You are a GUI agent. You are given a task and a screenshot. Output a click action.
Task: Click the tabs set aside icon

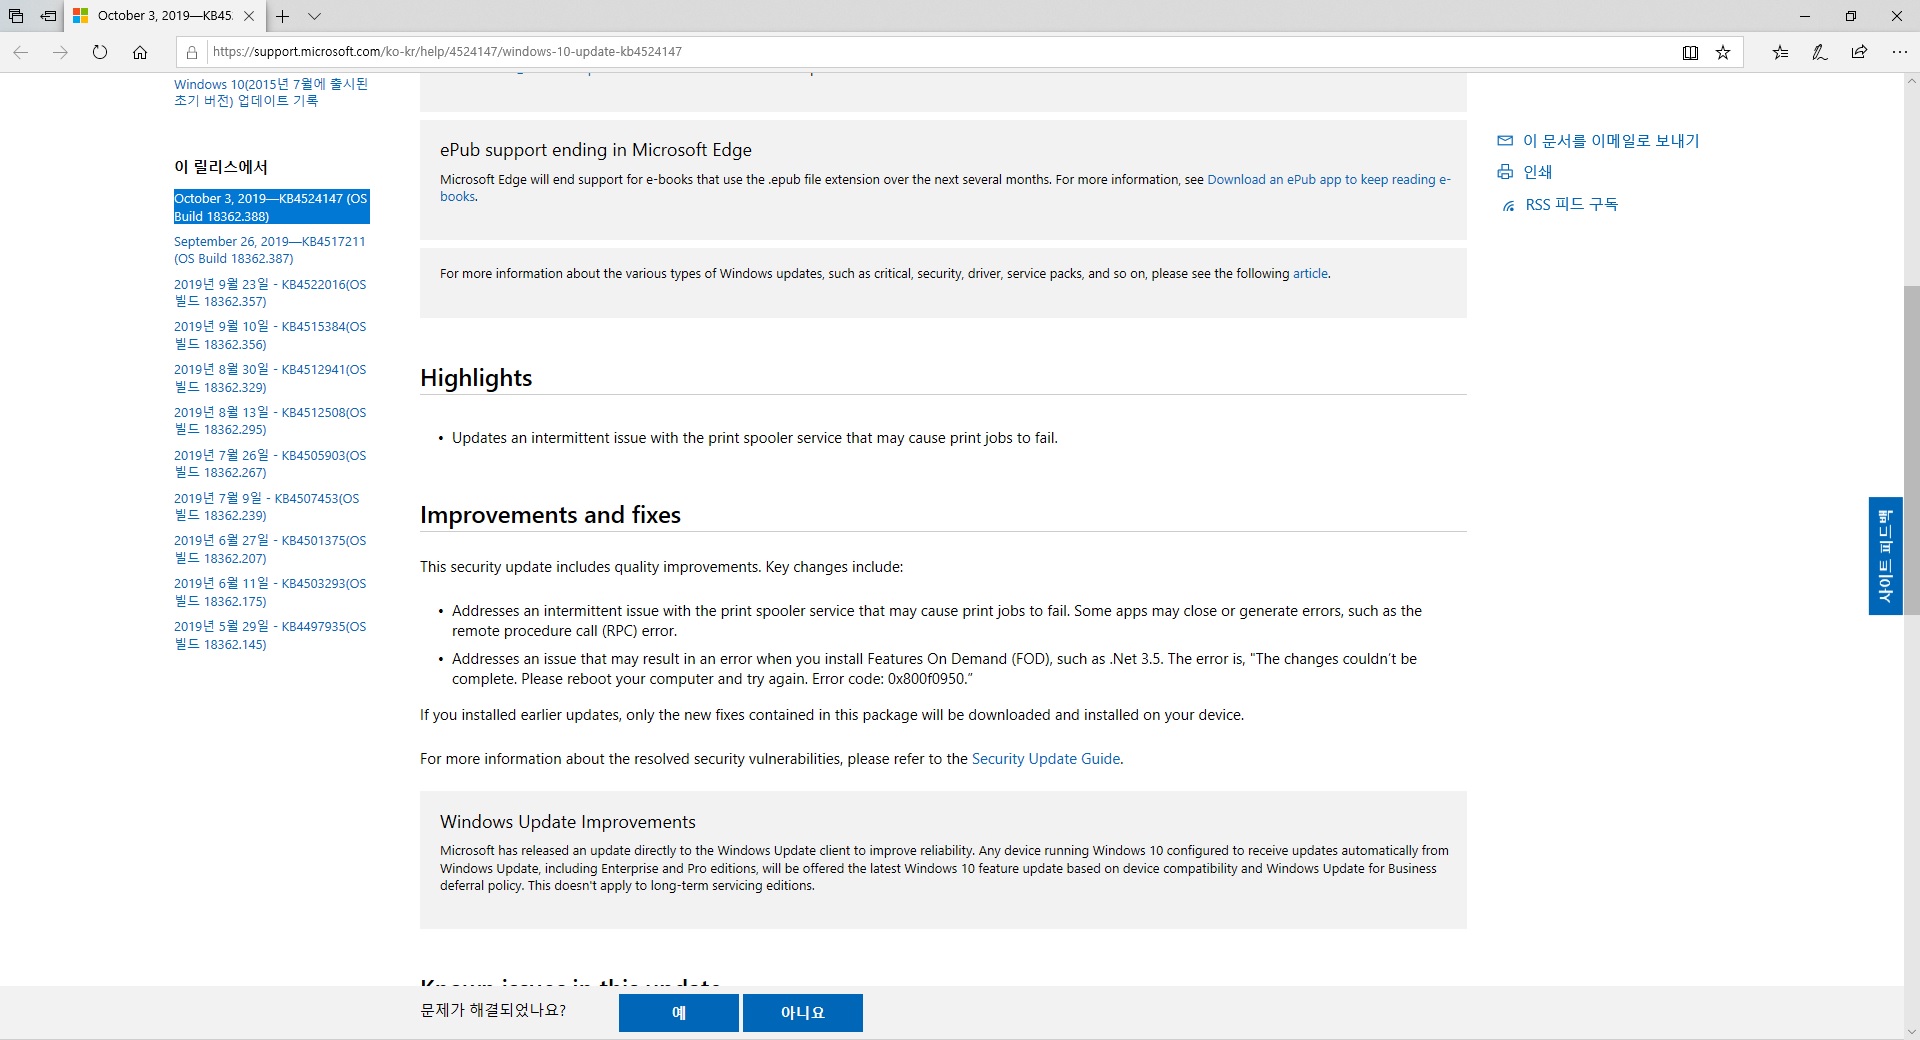tap(16, 16)
